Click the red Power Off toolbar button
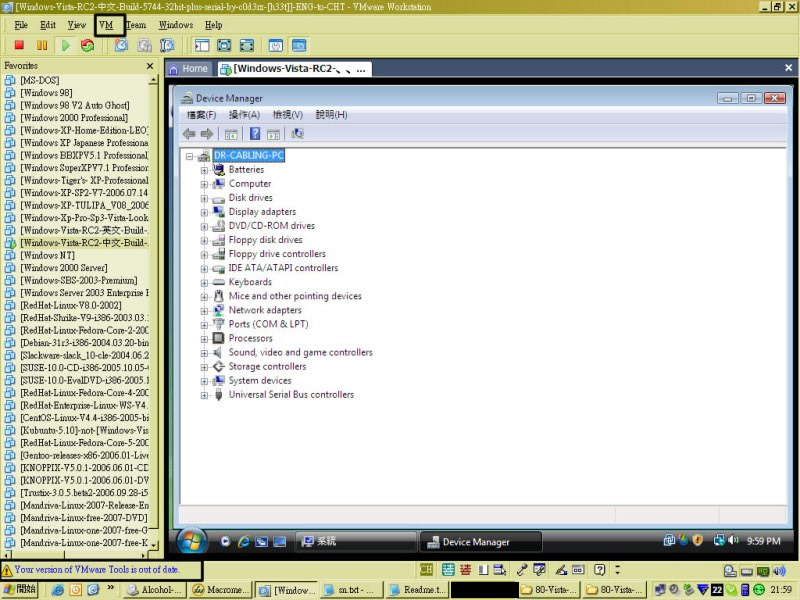The height and width of the screenshot is (600, 800). click(x=19, y=45)
